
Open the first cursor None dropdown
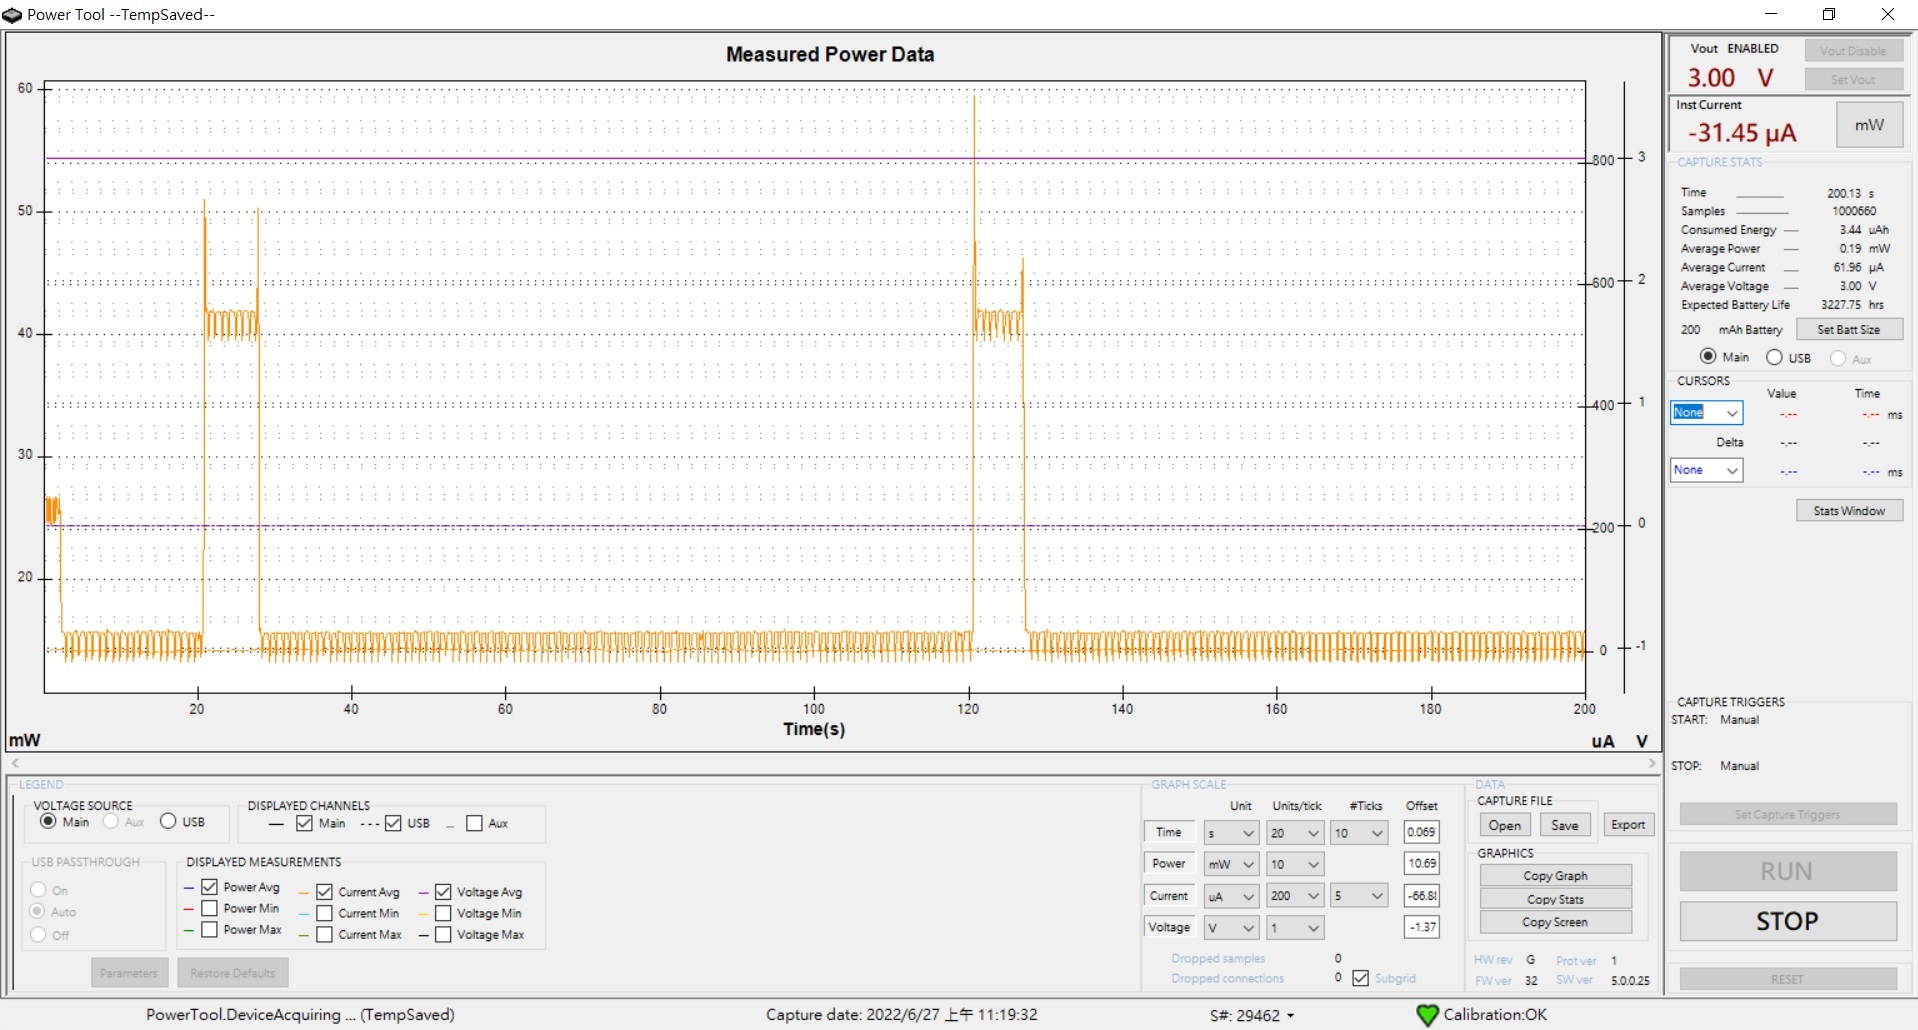click(1706, 412)
